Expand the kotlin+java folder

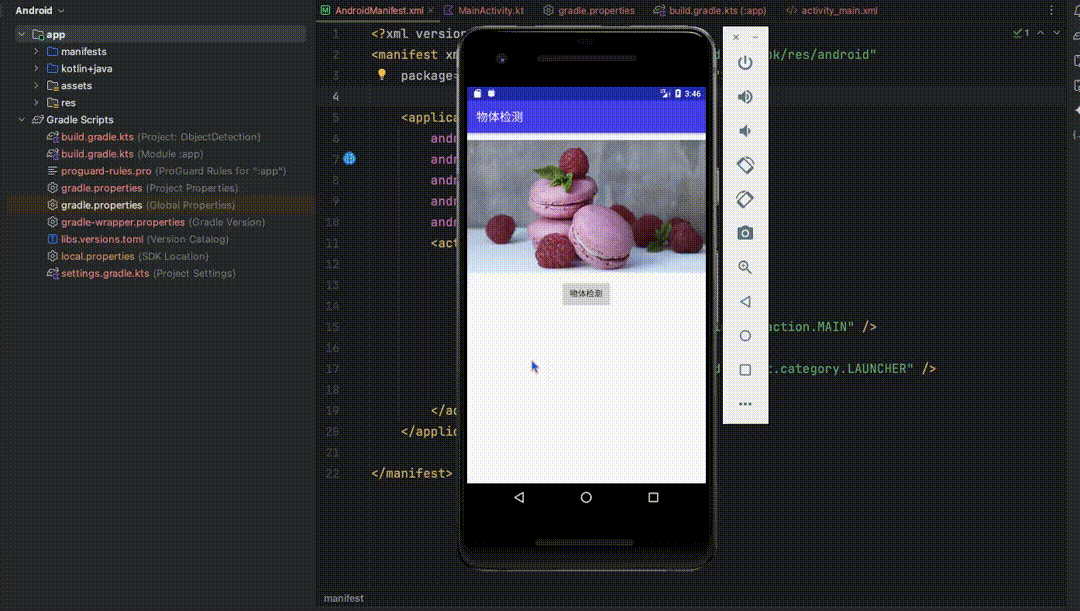coord(37,69)
